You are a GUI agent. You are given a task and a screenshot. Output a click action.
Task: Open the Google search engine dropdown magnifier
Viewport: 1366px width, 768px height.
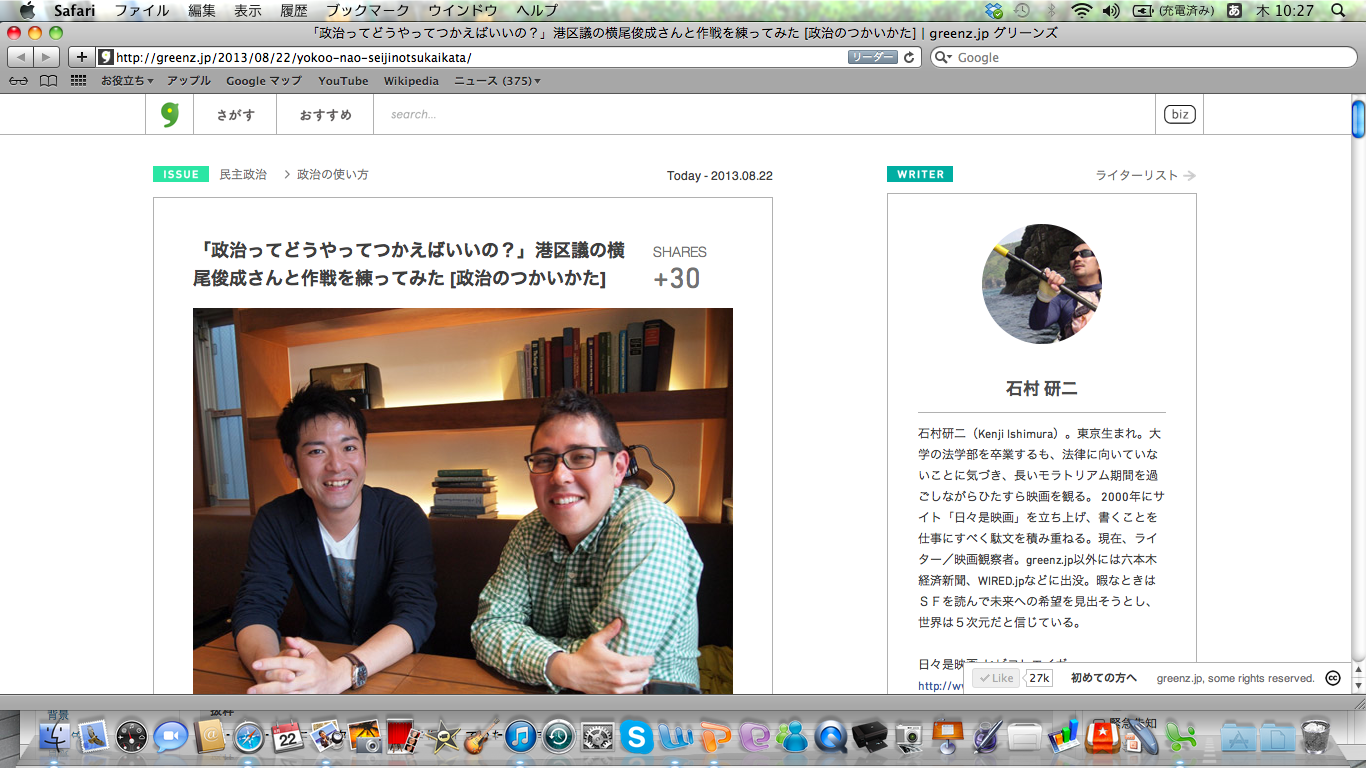pyautogui.click(x=943, y=58)
